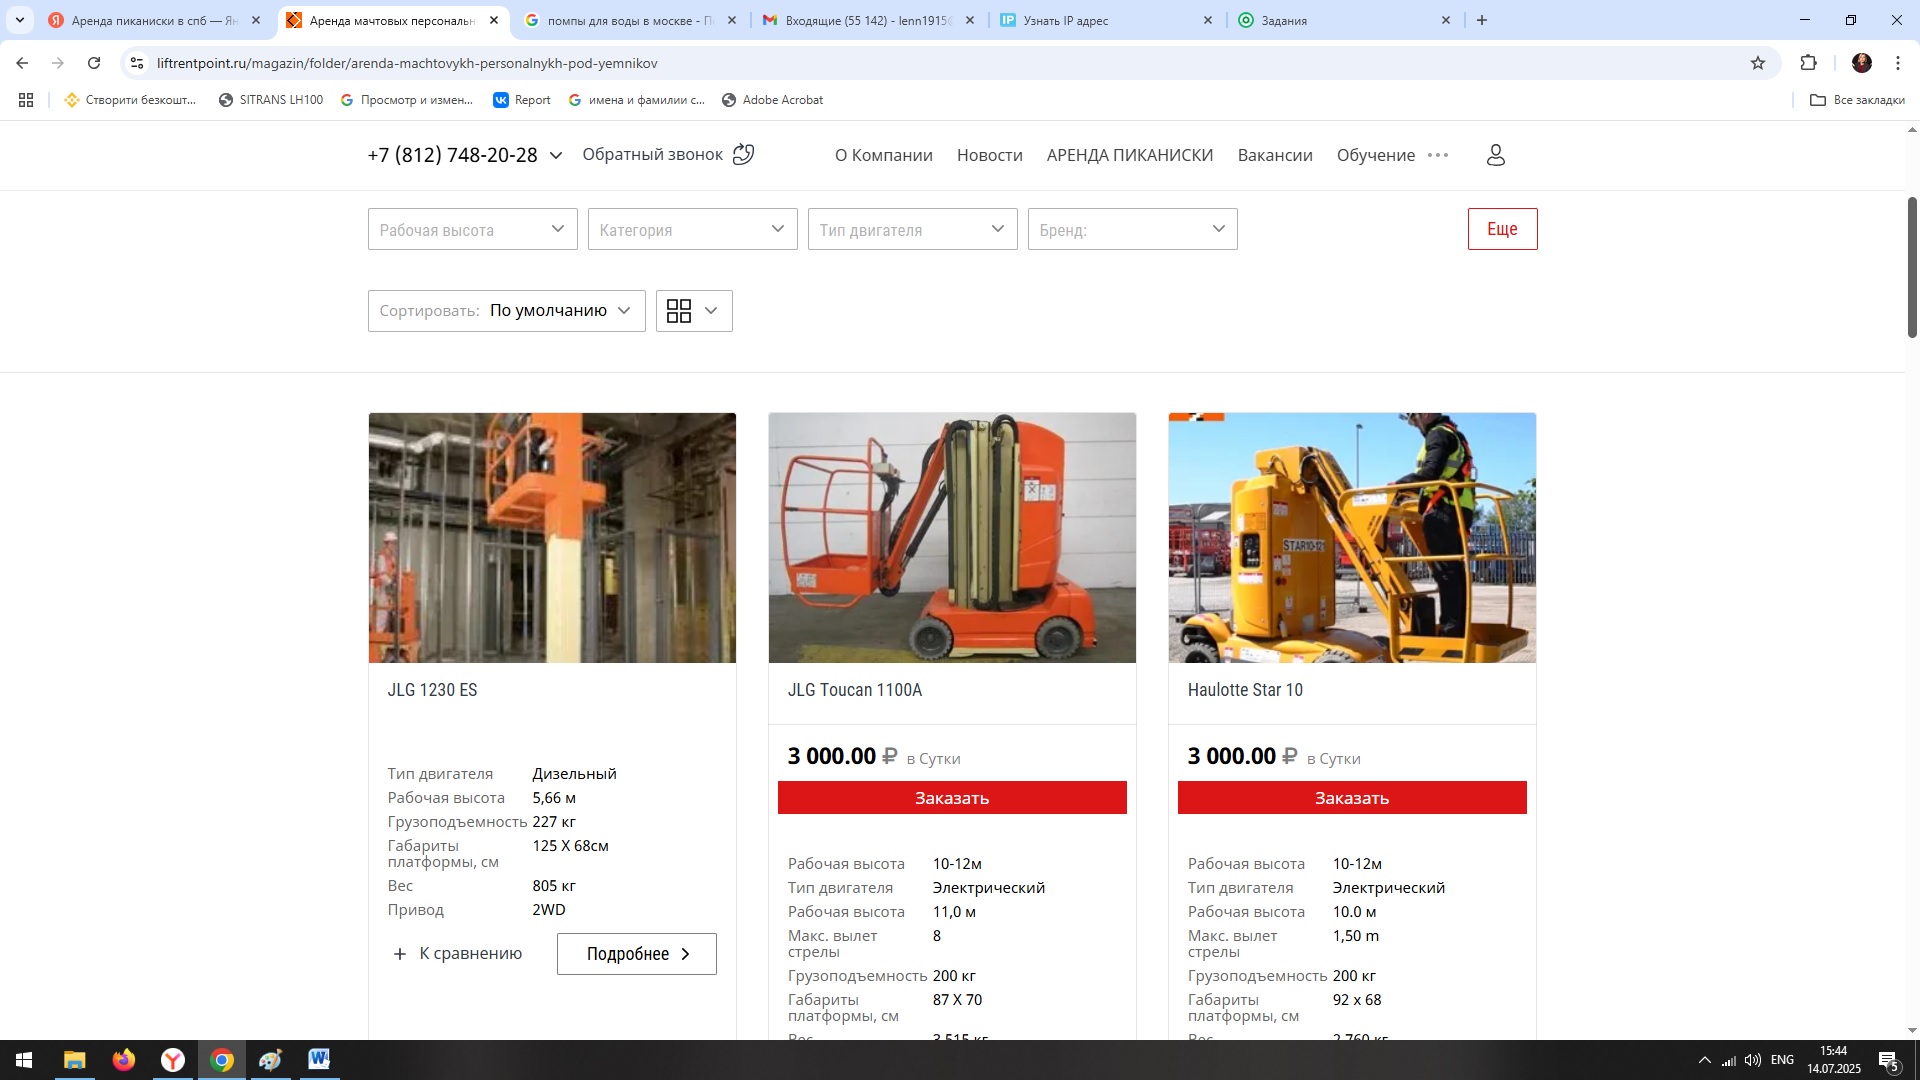The image size is (1920, 1080).
Task: Open Все закладки bookmarks folder
Action: point(1857,100)
